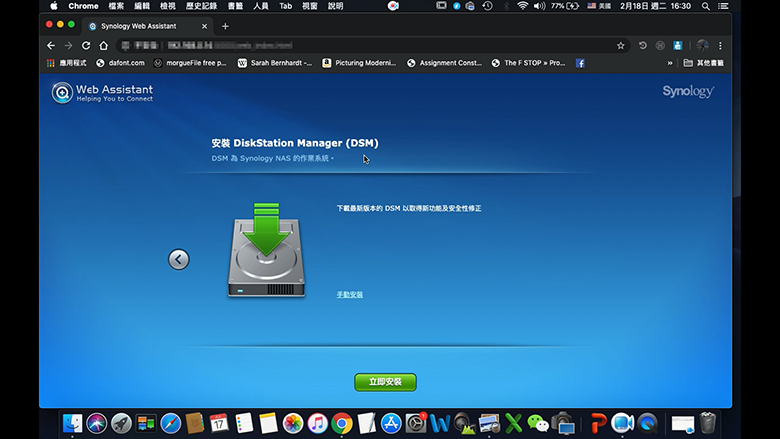Open Safari from the Dock
Viewport: 780px width, 439px height.
click(x=171, y=424)
